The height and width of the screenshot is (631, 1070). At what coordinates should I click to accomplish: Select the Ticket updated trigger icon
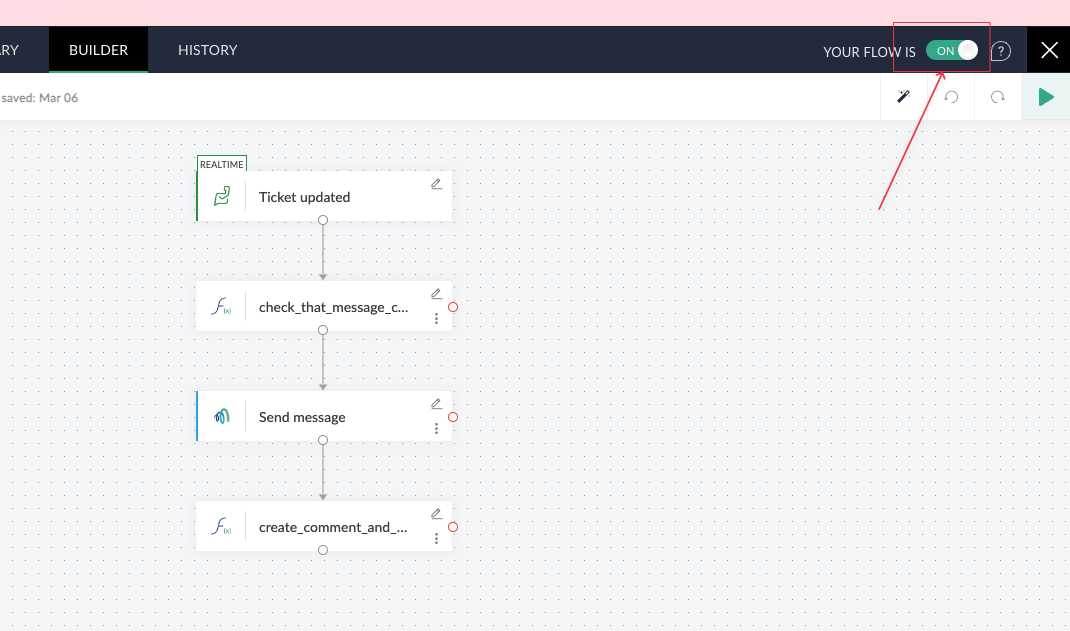[222, 196]
